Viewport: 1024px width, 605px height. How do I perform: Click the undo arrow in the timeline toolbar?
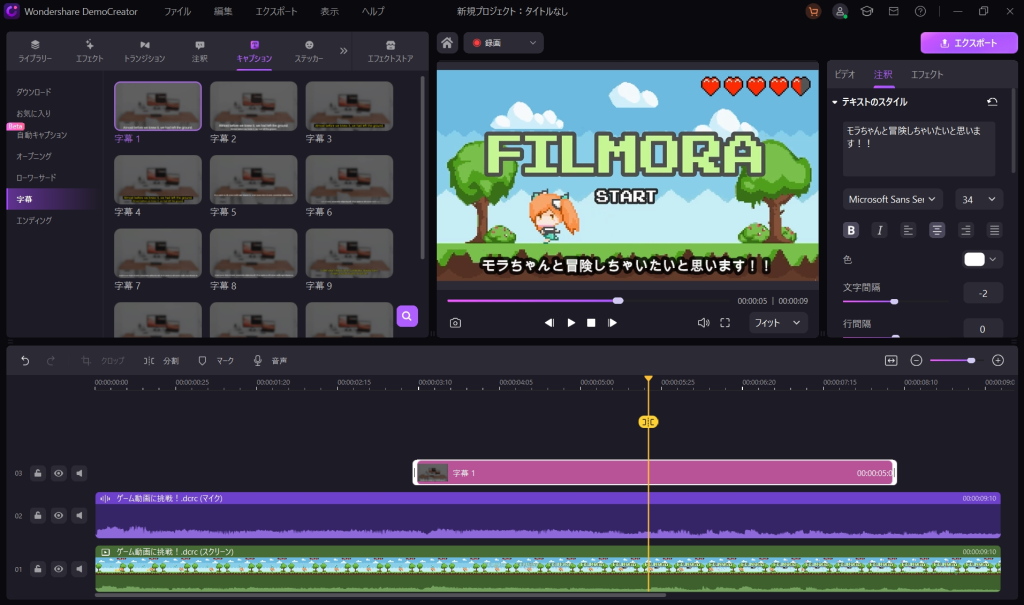[x=25, y=360]
